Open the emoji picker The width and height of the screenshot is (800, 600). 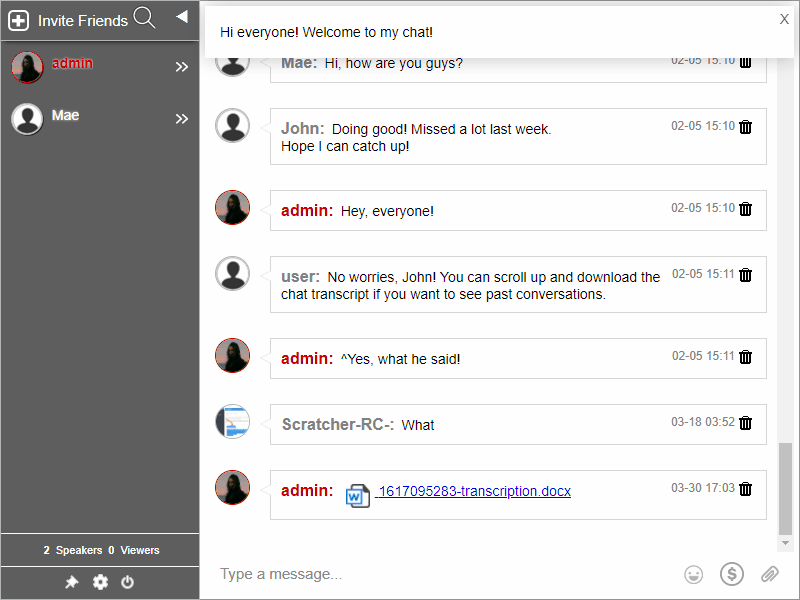tap(693, 574)
